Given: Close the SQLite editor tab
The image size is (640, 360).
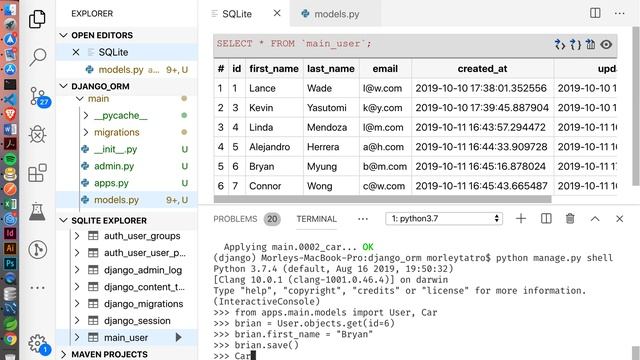Looking at the screenshot, I should click(x=277, y=13).
